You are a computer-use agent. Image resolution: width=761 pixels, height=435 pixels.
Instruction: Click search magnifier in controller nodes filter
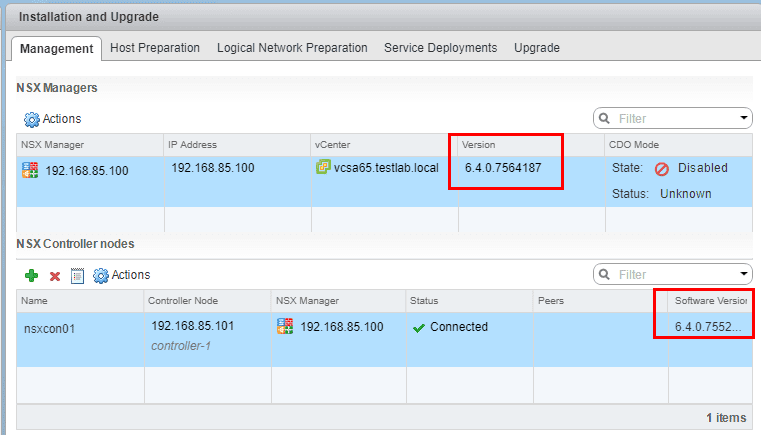point(604,275)
